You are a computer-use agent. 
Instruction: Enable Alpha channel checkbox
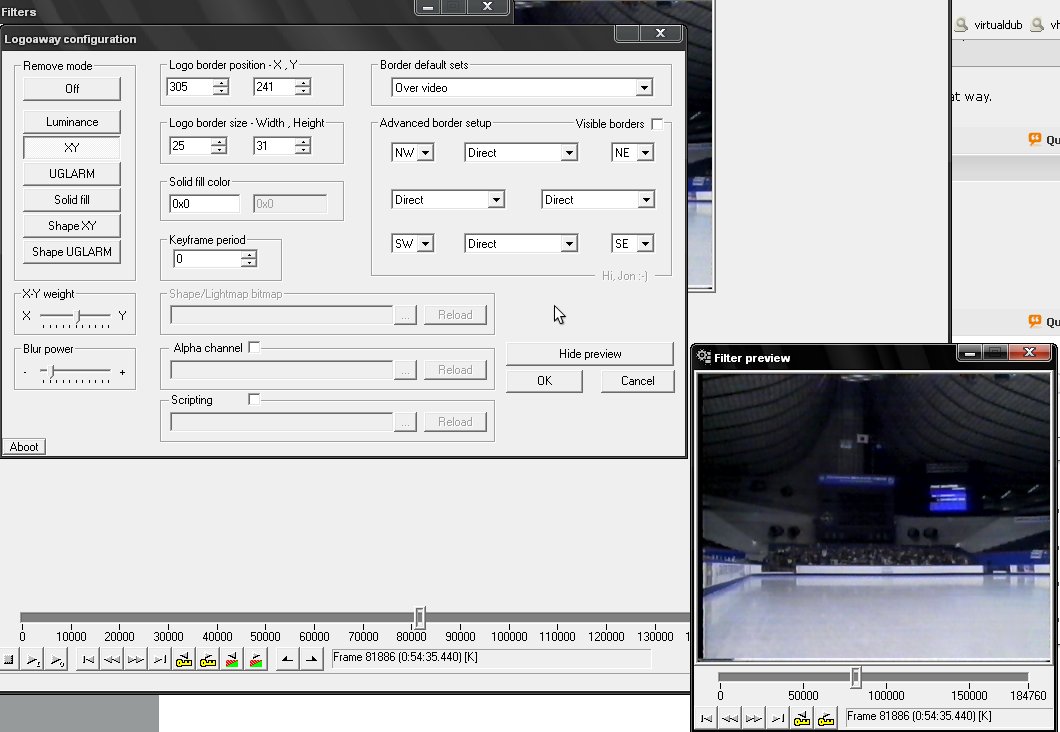pos(254,347)
